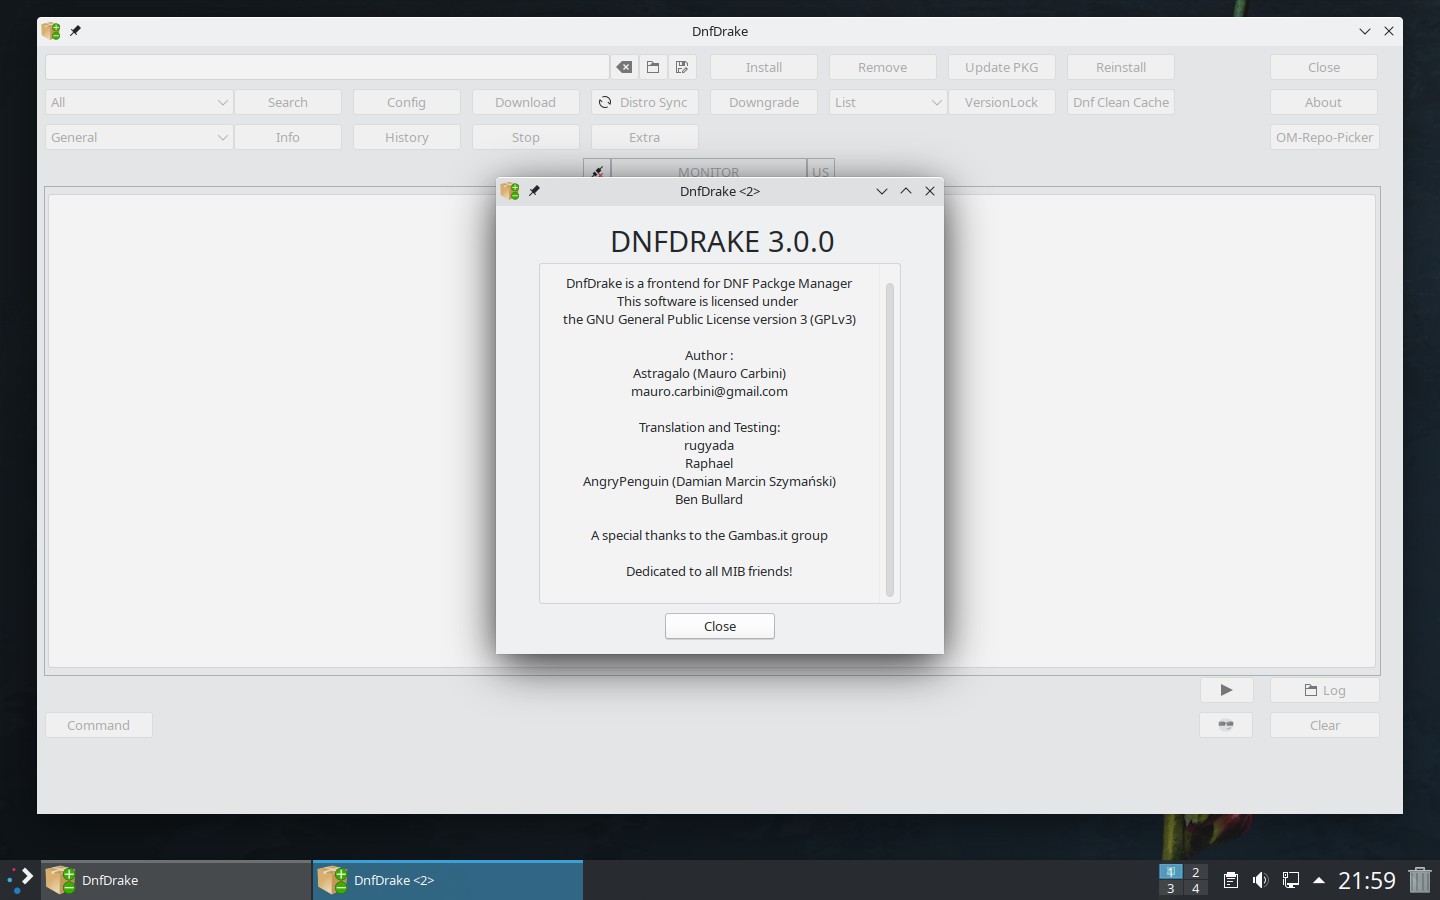Open the application launcher in the panel
The image size is (1440, 900).
click(20, 880)
